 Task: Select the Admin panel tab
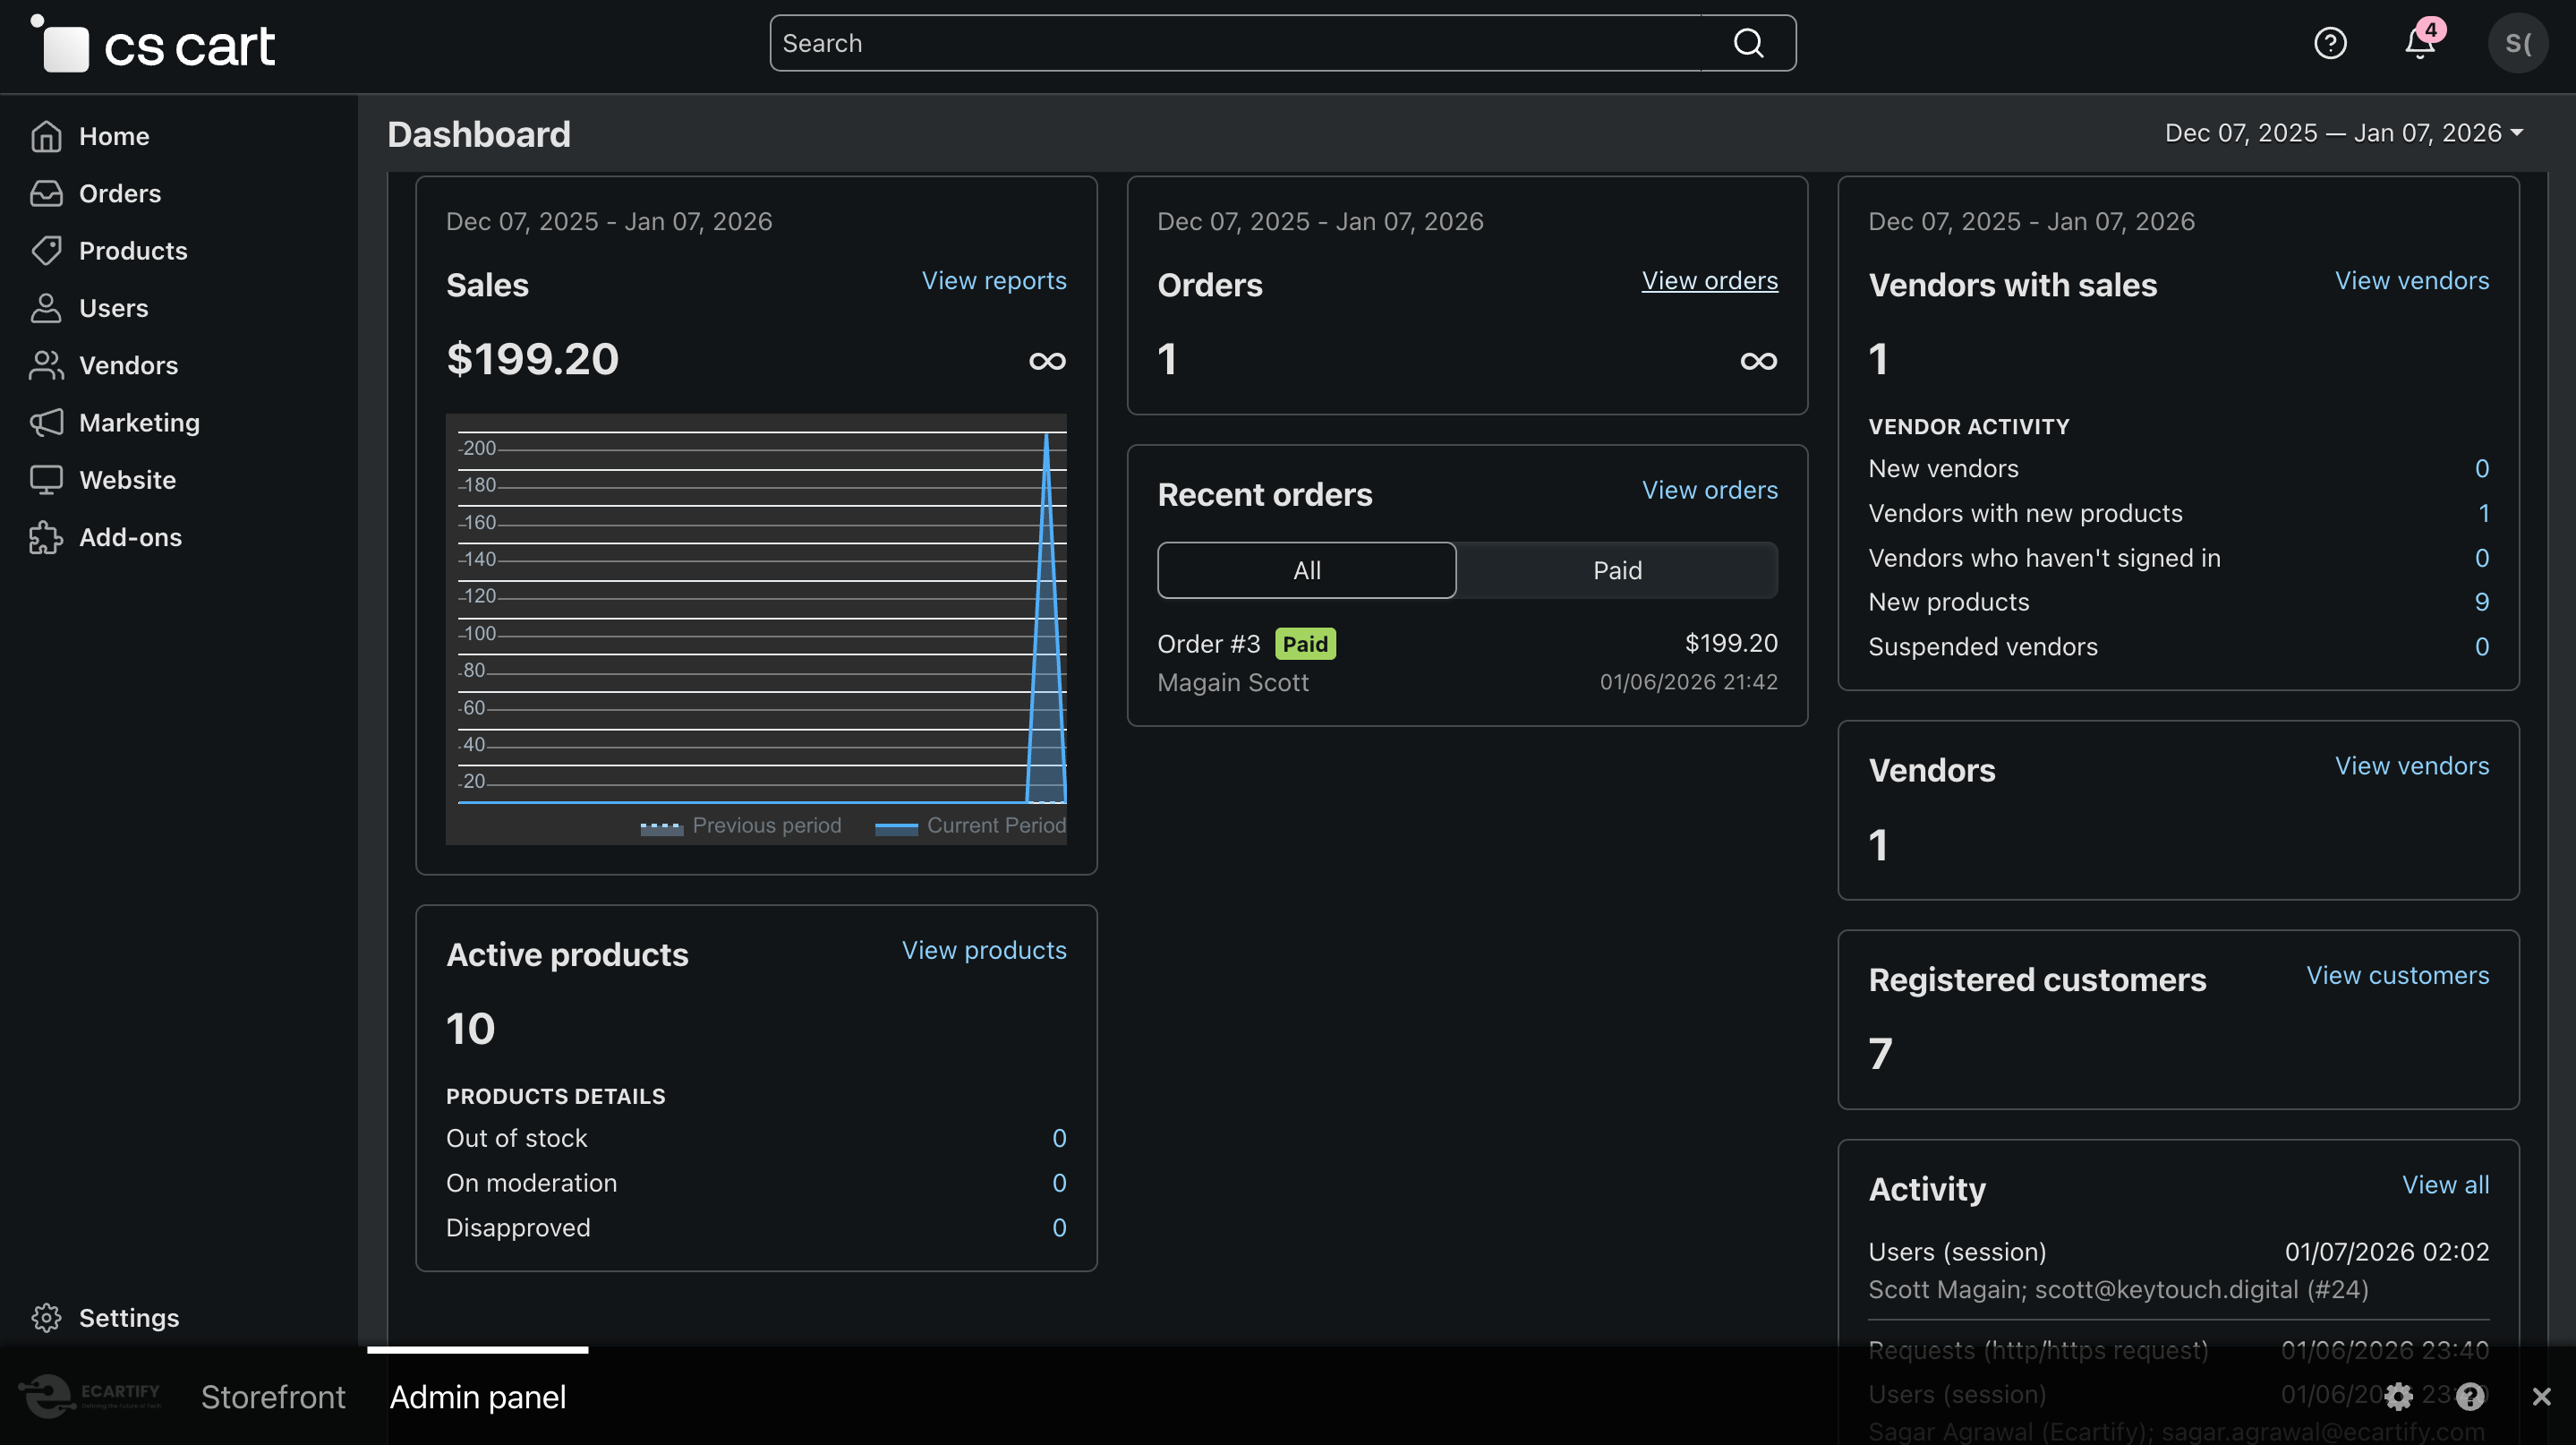[478, 1397]
